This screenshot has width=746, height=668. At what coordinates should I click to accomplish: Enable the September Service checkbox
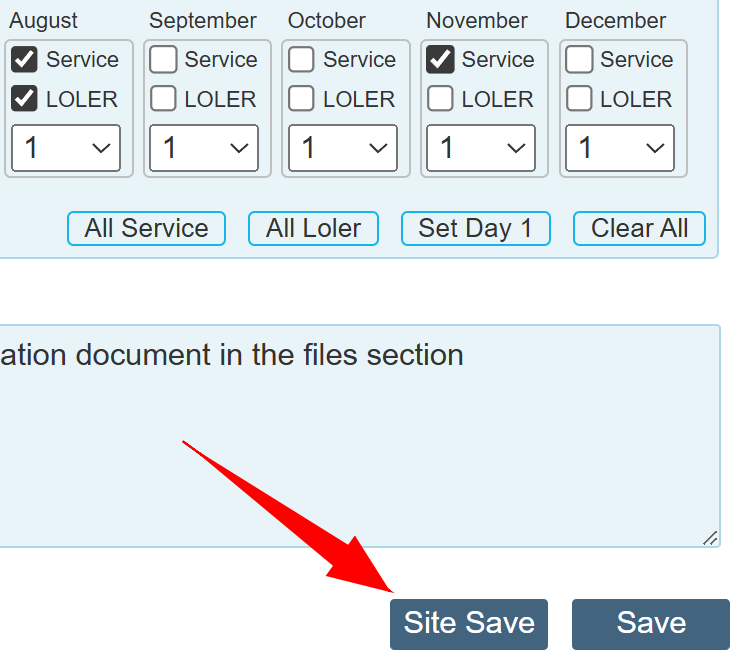pyautogui.click(x=163, y=60)
